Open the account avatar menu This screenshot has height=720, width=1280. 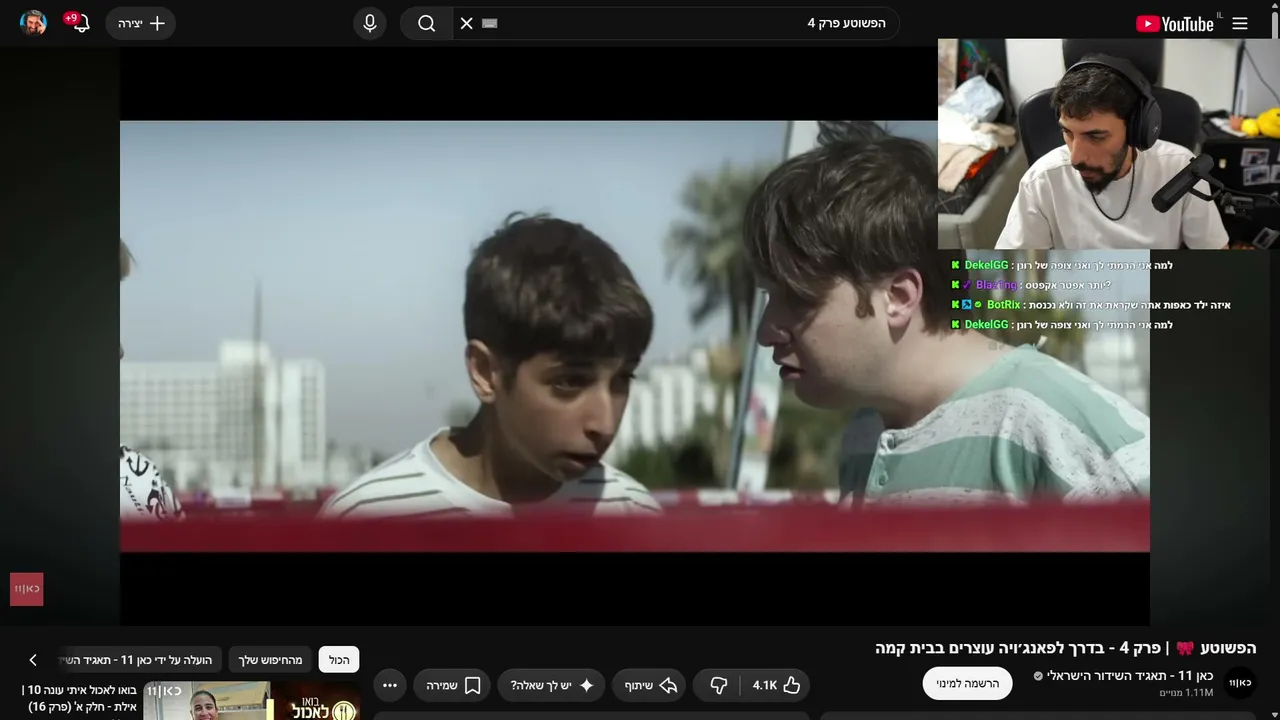34,23
